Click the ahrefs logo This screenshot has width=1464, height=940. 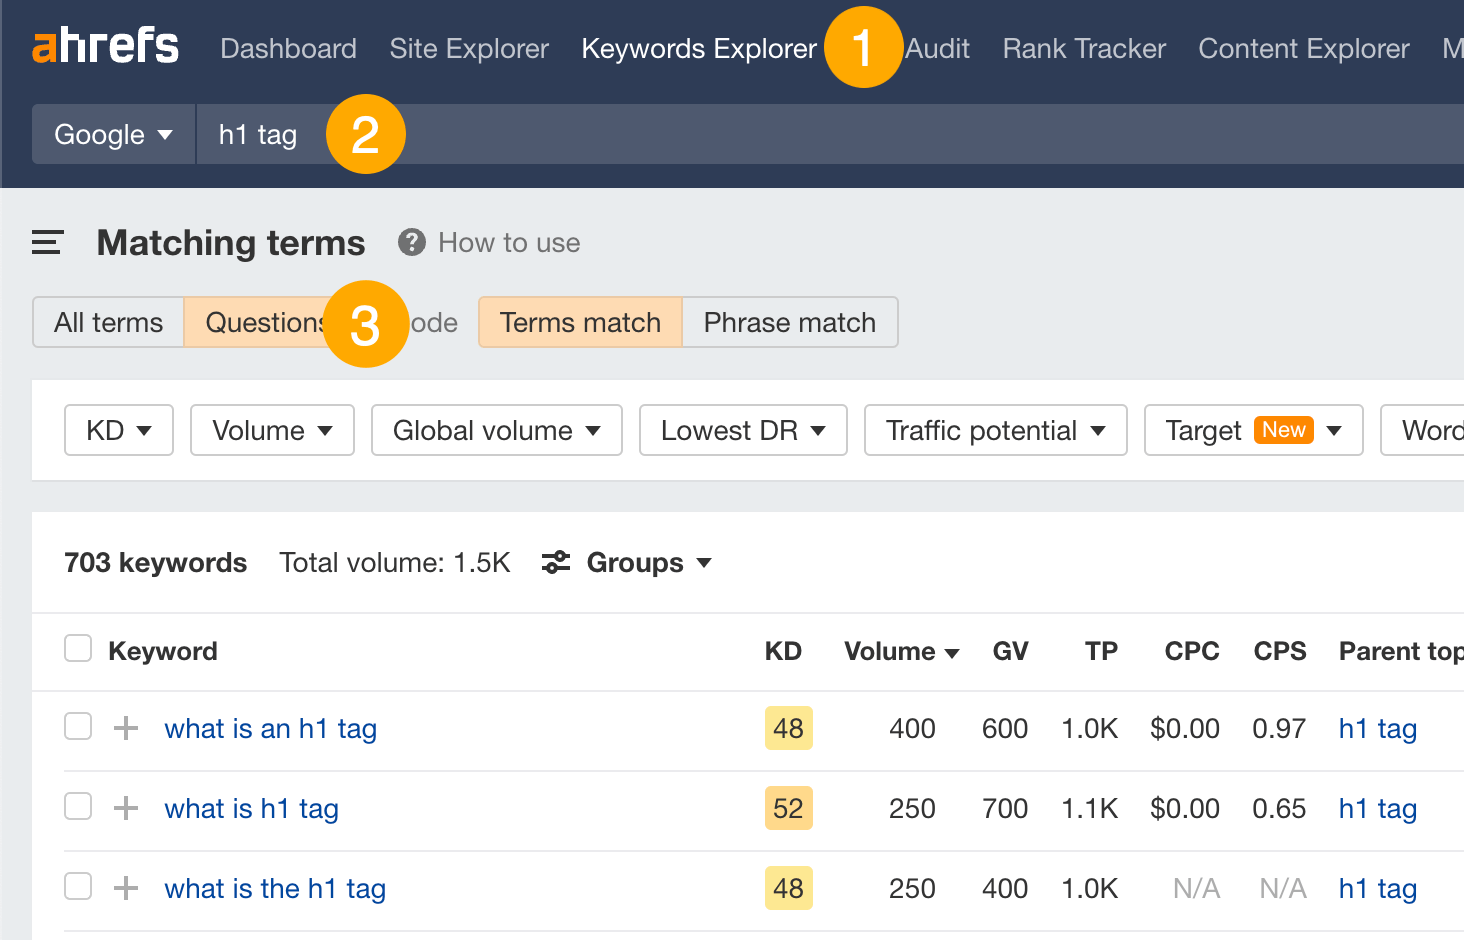click(105, 45)
